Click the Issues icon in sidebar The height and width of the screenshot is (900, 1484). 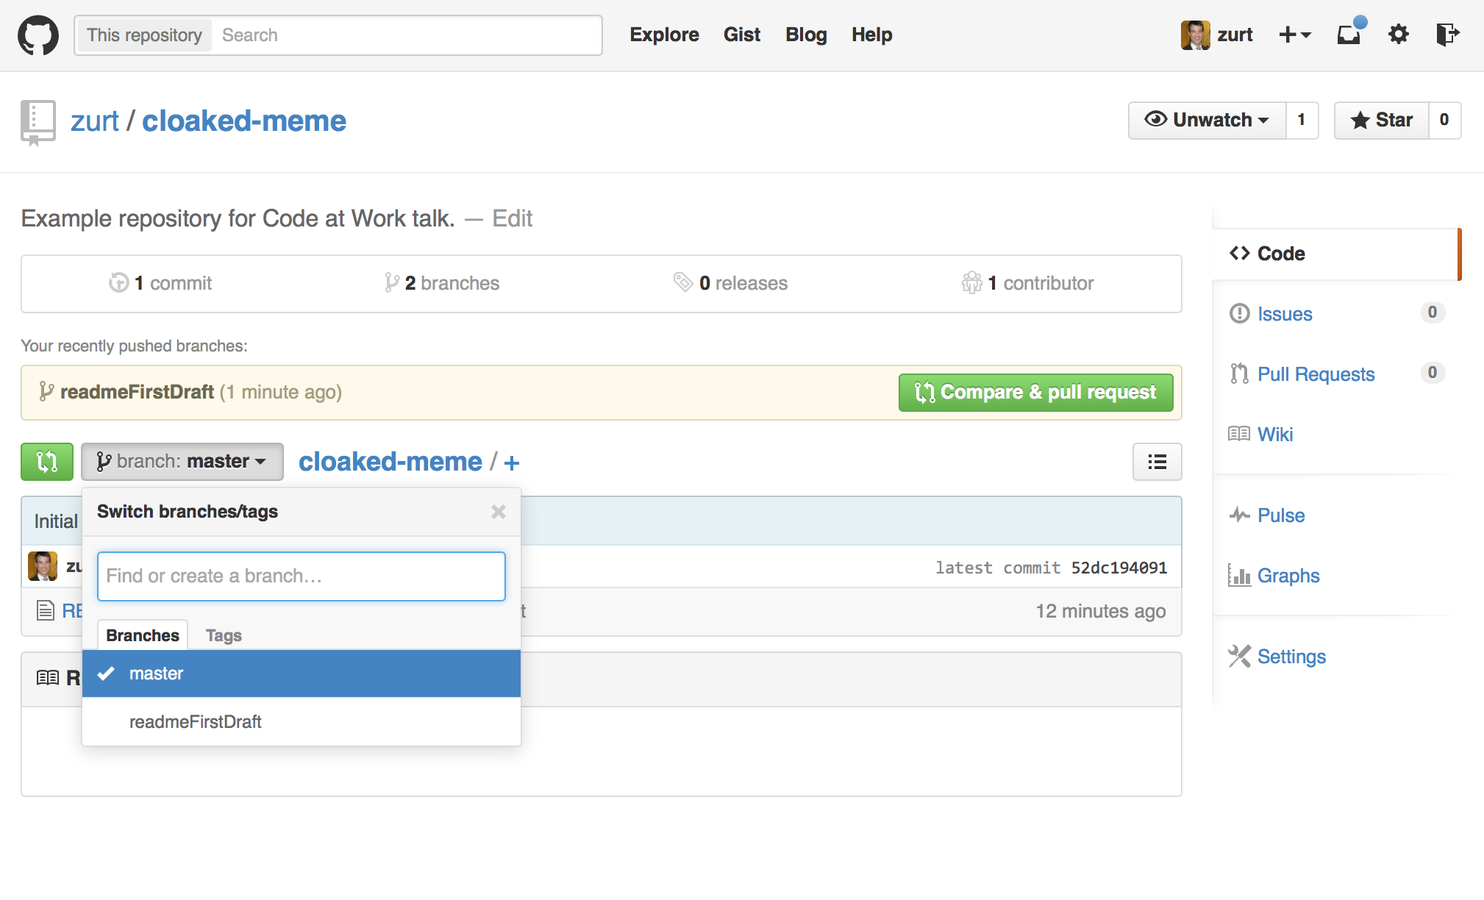(1240, 314)
